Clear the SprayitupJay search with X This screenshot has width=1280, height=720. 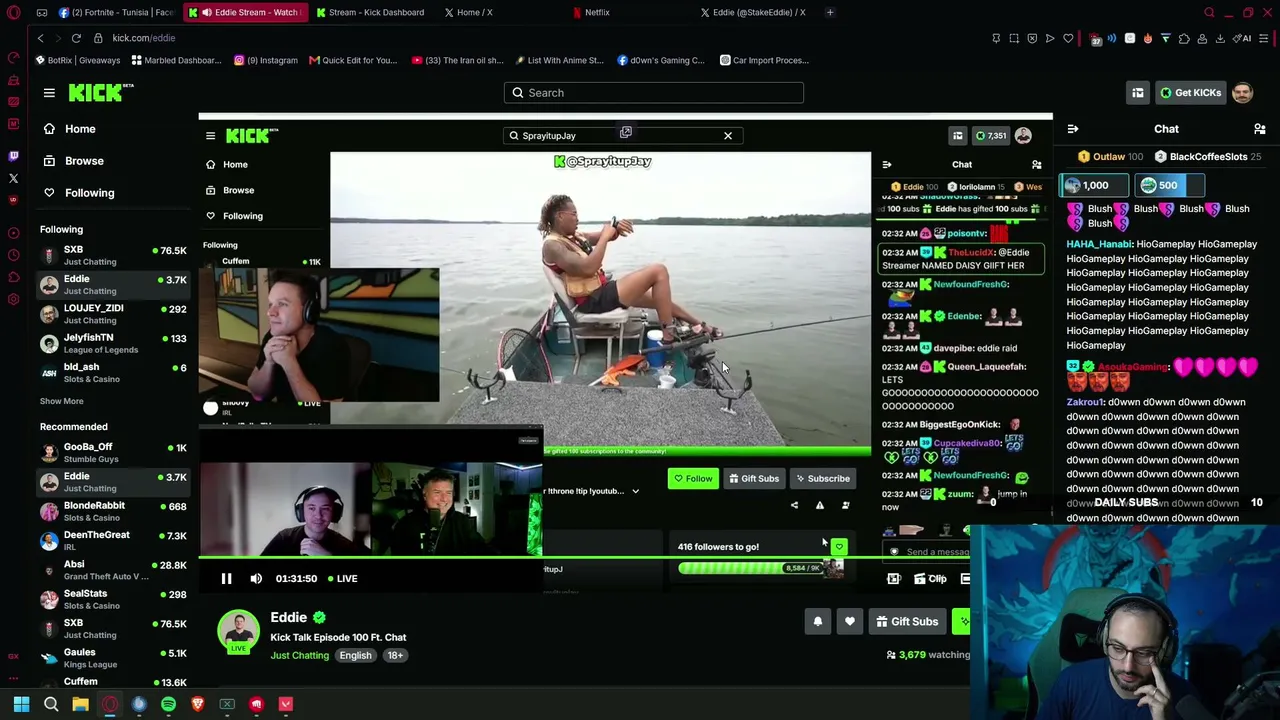point(728,136)
